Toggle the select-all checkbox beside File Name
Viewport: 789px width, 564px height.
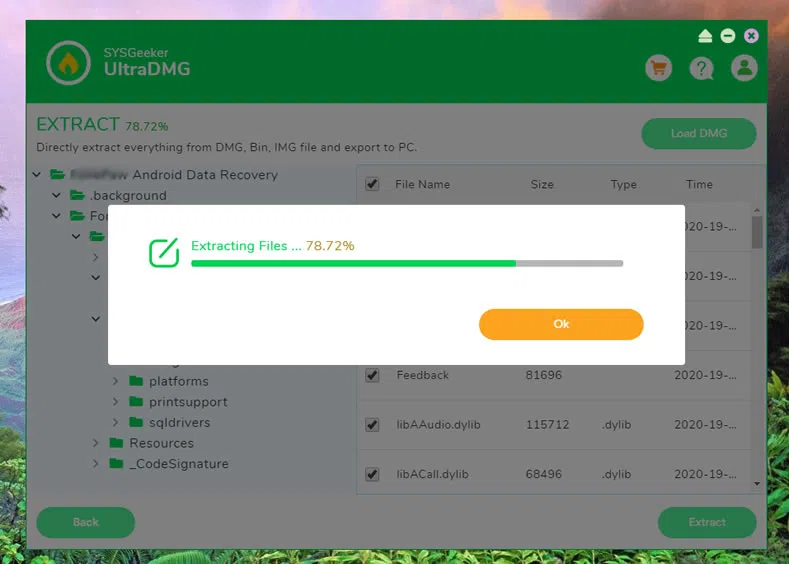(372, 184)
